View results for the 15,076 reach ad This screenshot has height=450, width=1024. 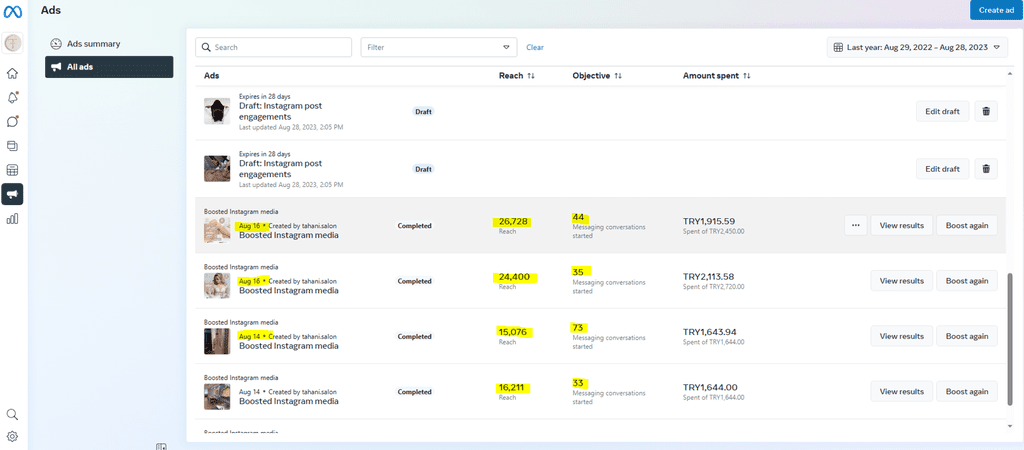(x=901, y=336)
